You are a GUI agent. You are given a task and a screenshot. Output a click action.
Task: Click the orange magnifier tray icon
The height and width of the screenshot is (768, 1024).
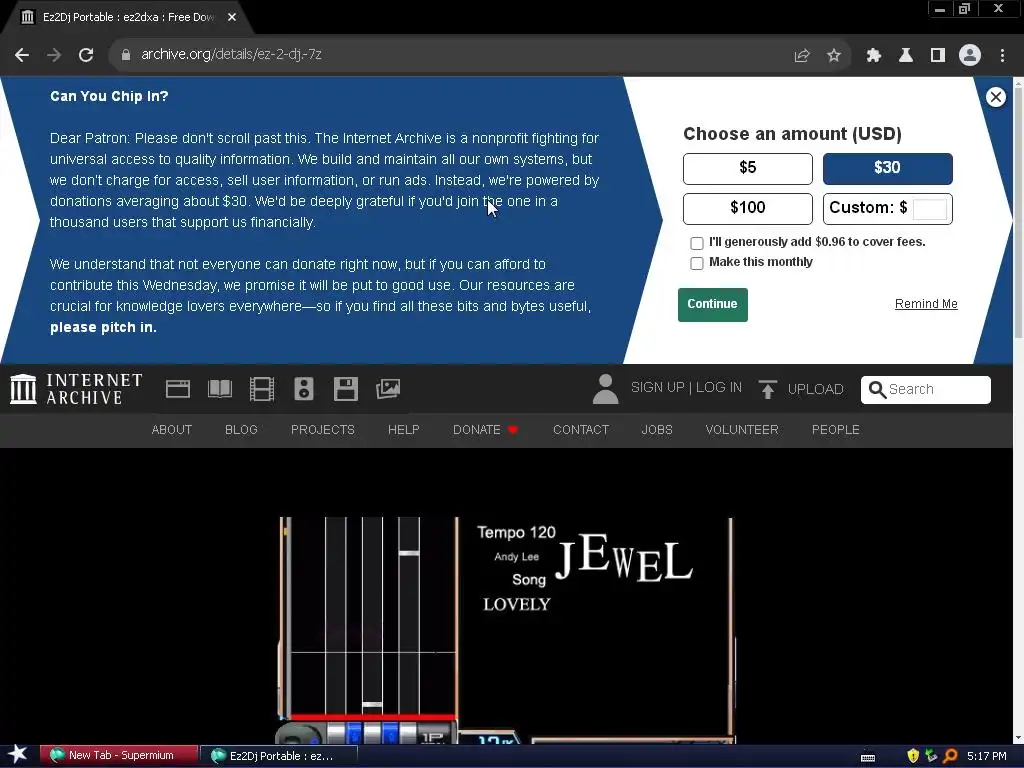point(950,756)
